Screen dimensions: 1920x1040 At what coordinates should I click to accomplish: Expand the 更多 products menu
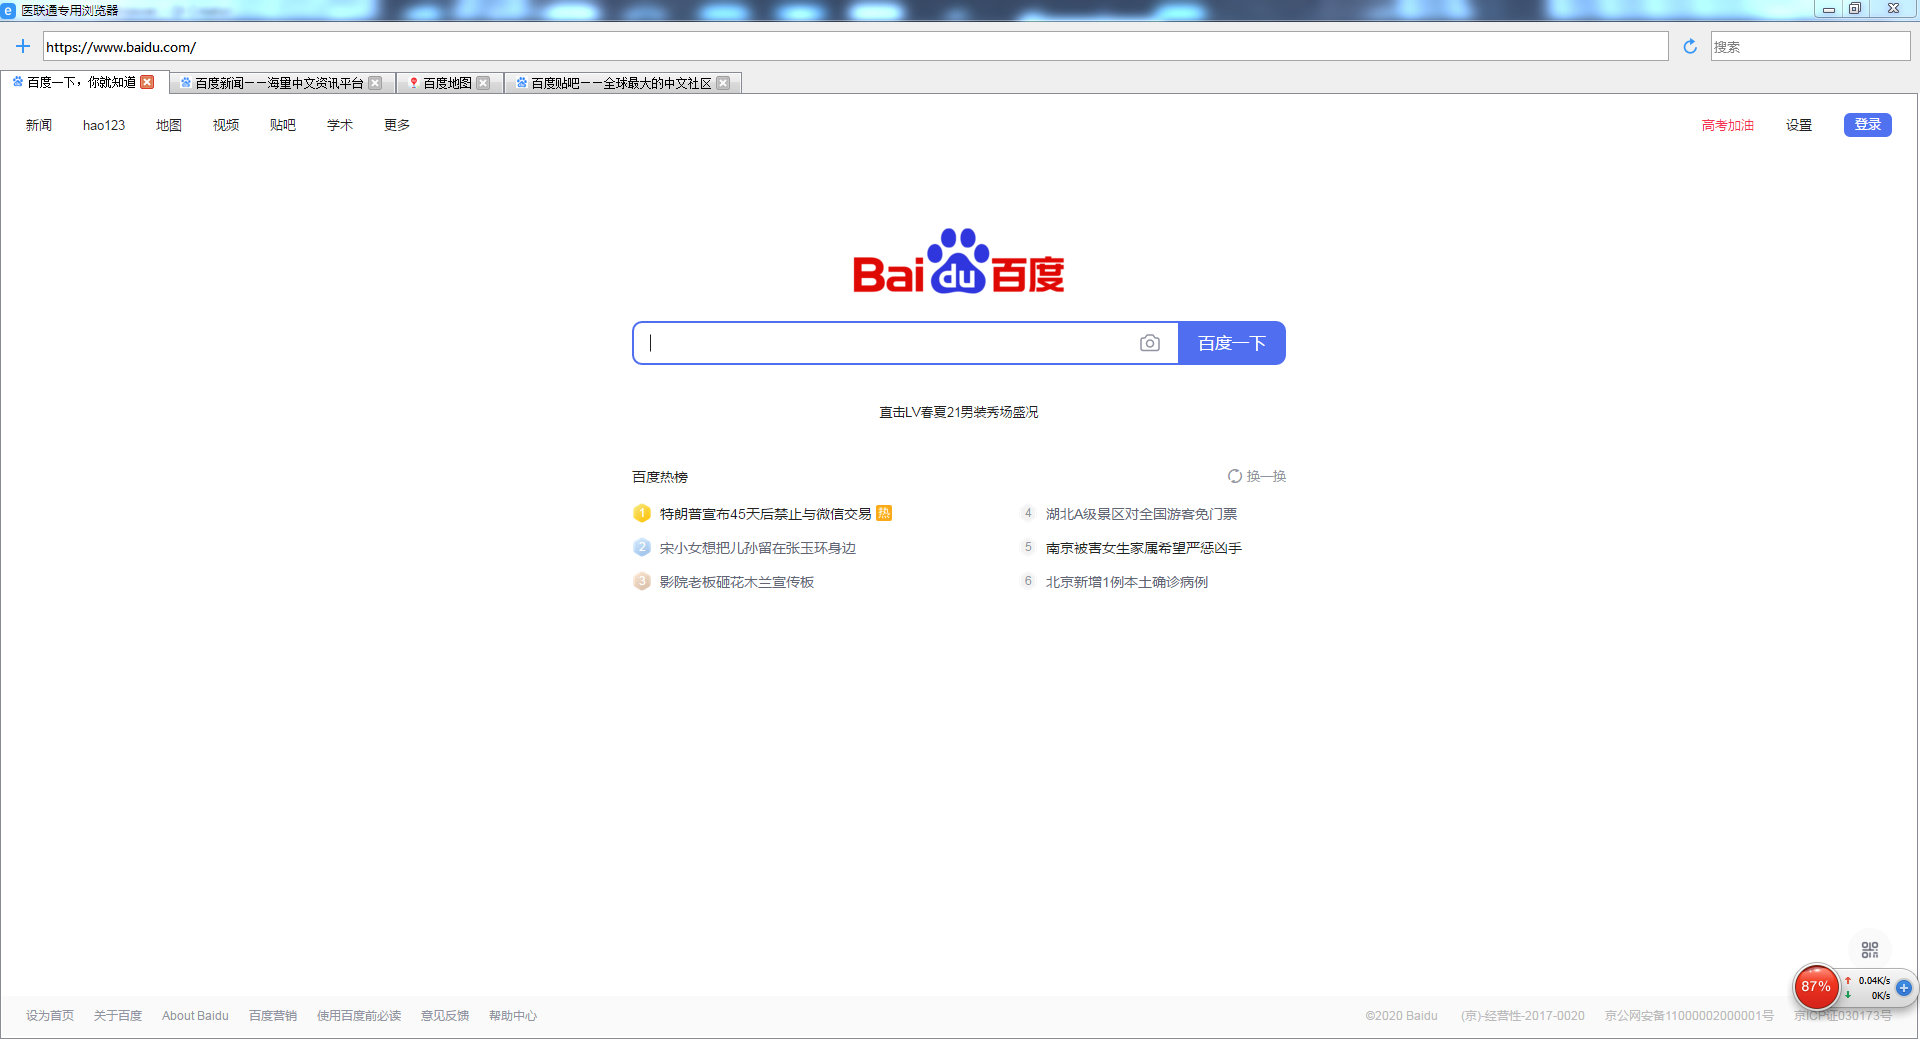(x=397, y=125)
